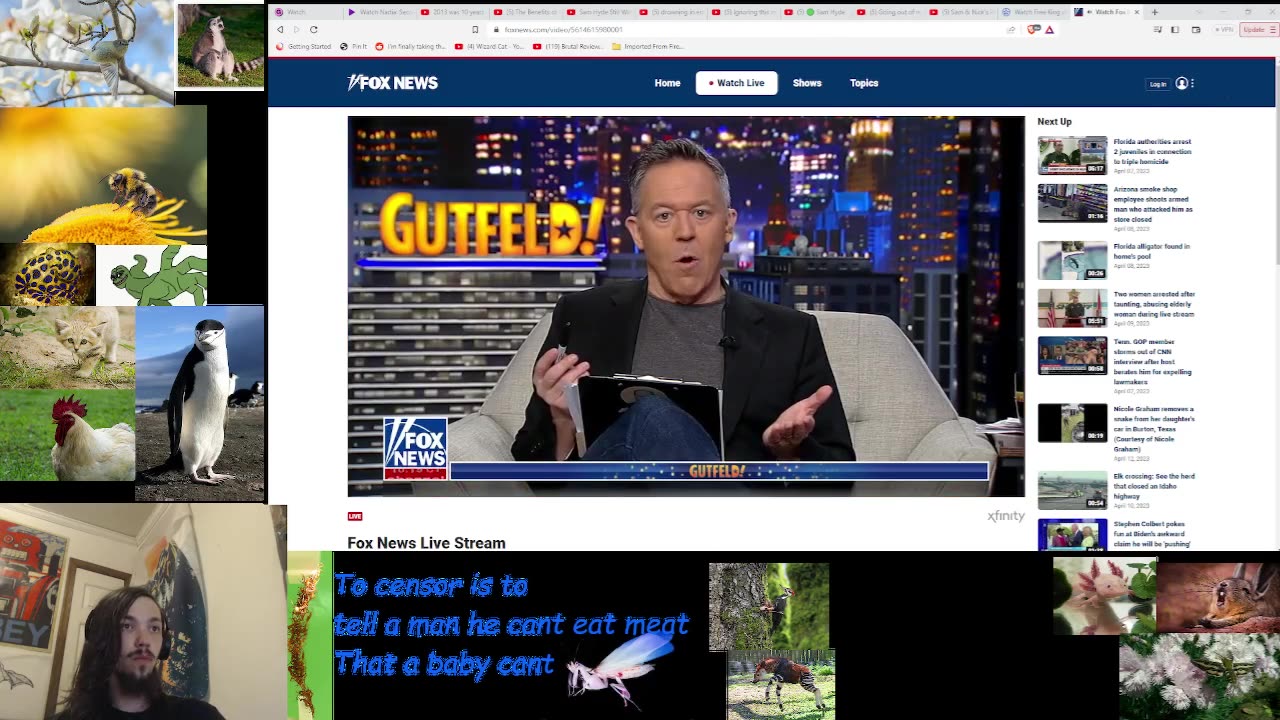Screen dimensions: 1280x720
Task: Open the Brave shields lion icon
Action: pyautogui.click(x=1035, y=30)
